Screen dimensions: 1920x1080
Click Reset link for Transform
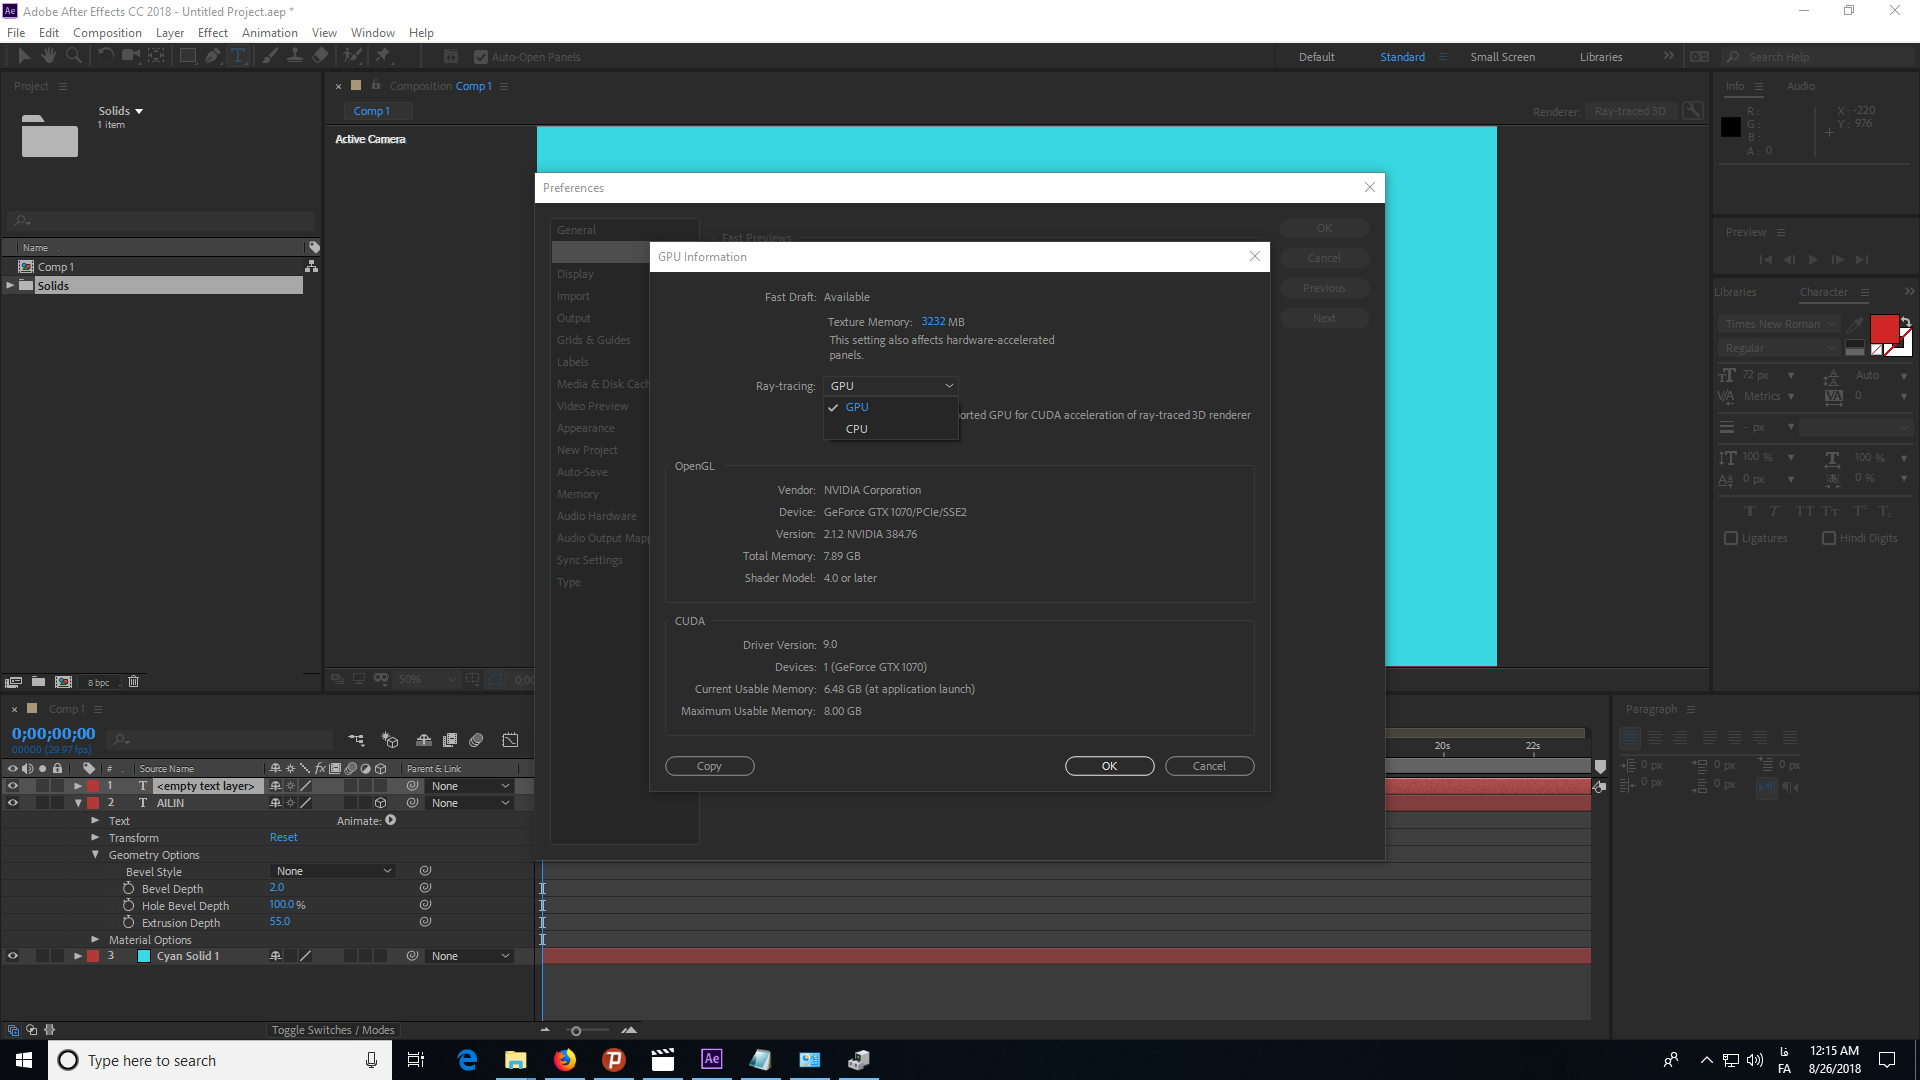(x=283, y=838)
